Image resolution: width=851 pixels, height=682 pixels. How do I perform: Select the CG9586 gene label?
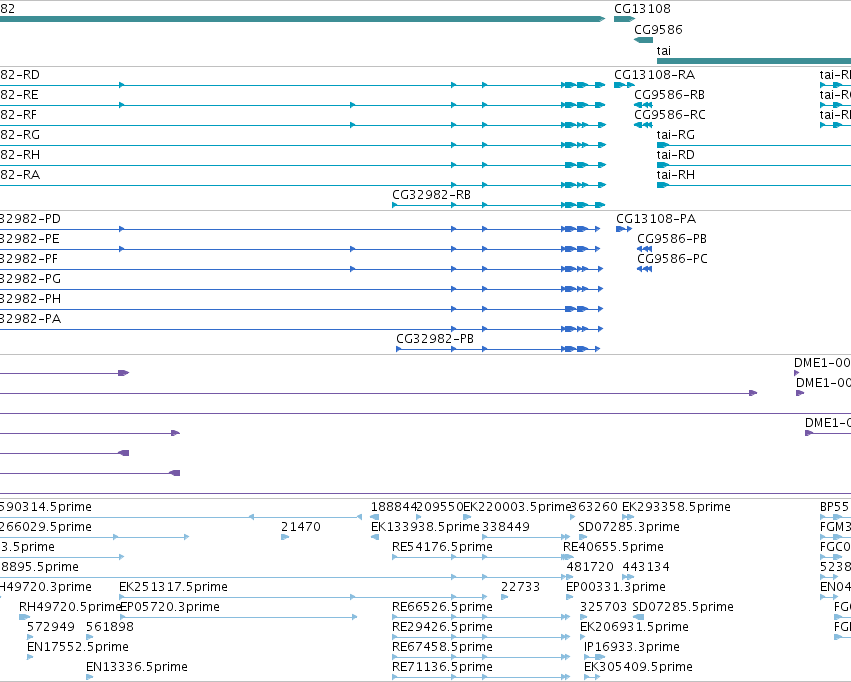(658, 30)
